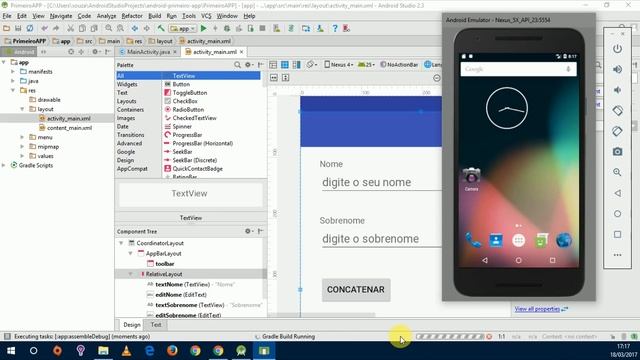
Task: Click the green Run app button
Action: 203,29
